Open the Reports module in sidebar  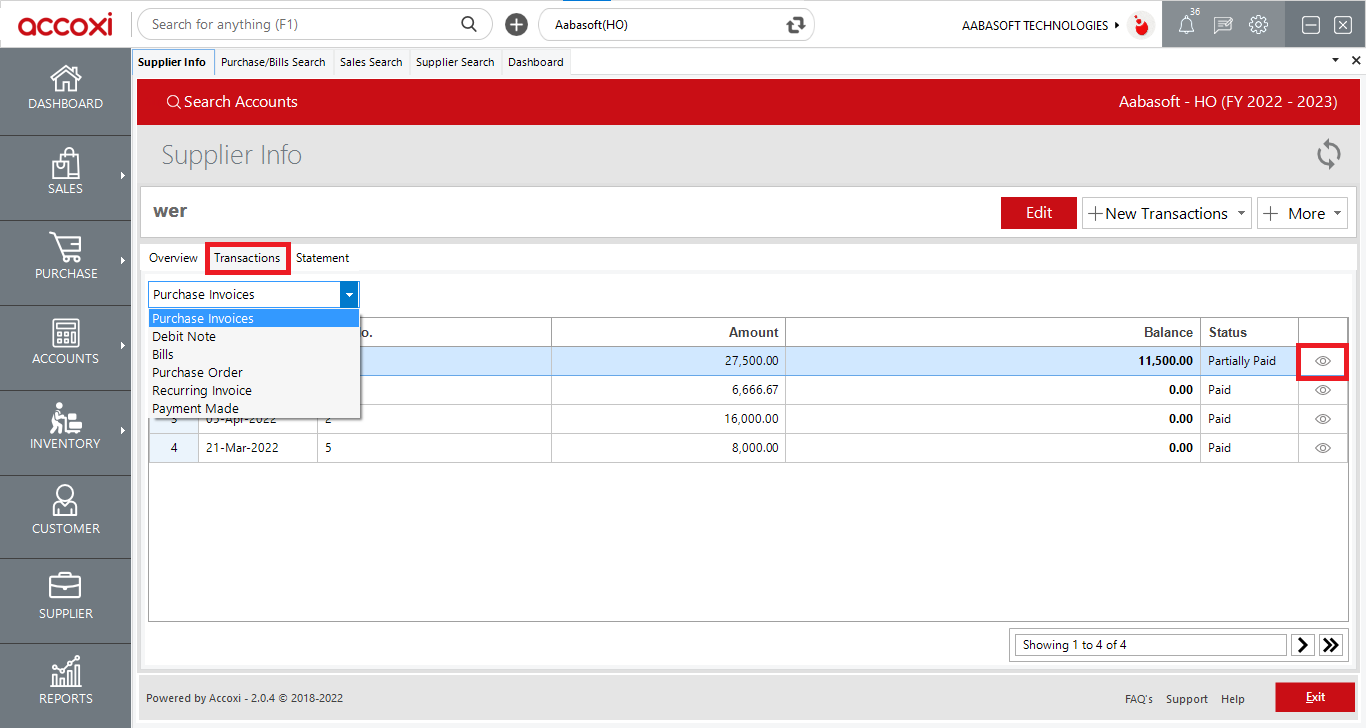tap(65, 683)
